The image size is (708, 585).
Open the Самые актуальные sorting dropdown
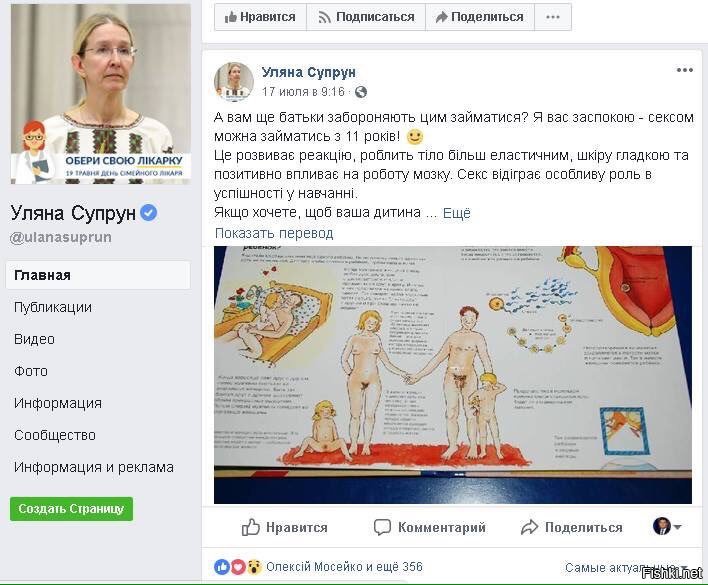tap(626, 568)
